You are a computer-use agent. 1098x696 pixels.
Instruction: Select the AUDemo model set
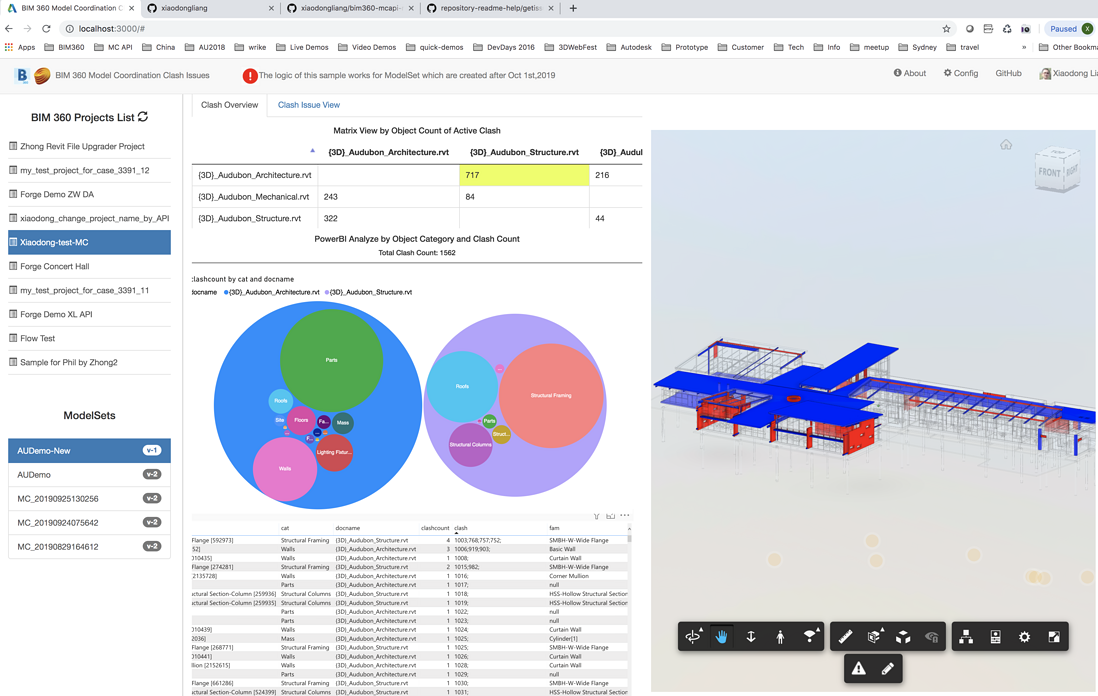click(x=90, y=475)
